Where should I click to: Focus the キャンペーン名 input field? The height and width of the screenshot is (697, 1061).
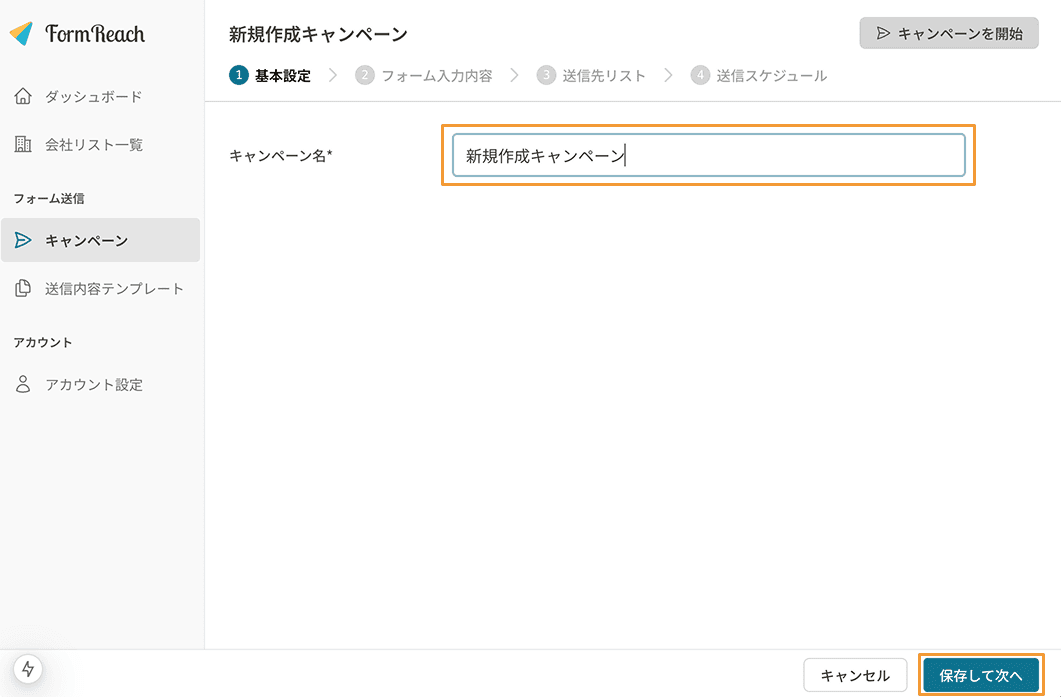click(708, 155)
